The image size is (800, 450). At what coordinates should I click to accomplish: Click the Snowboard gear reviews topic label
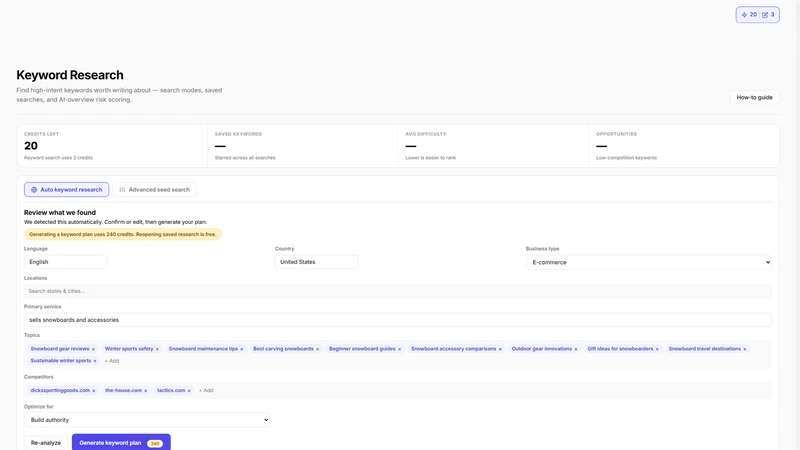pos(60,349)
